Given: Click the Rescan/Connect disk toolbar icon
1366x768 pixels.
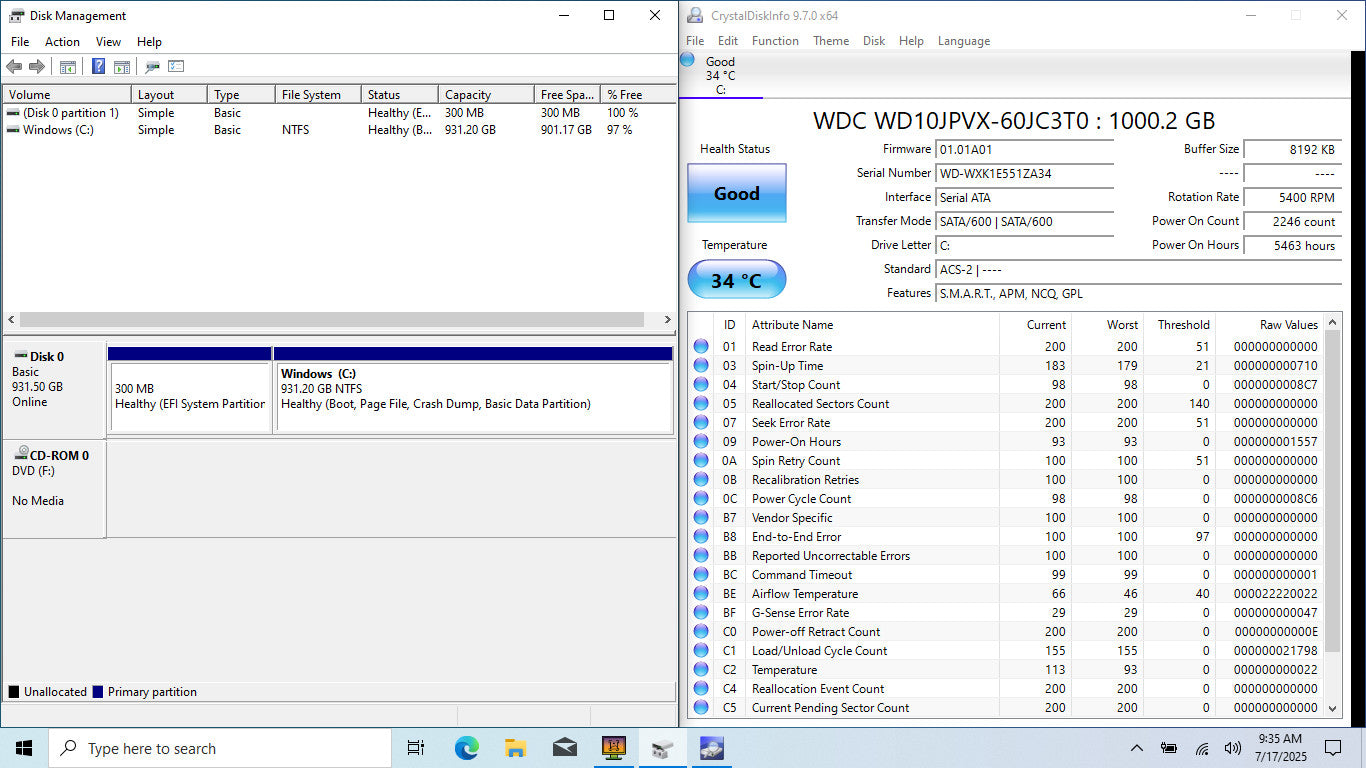Looking at the screenshot, I should click(x=152, y=67).
